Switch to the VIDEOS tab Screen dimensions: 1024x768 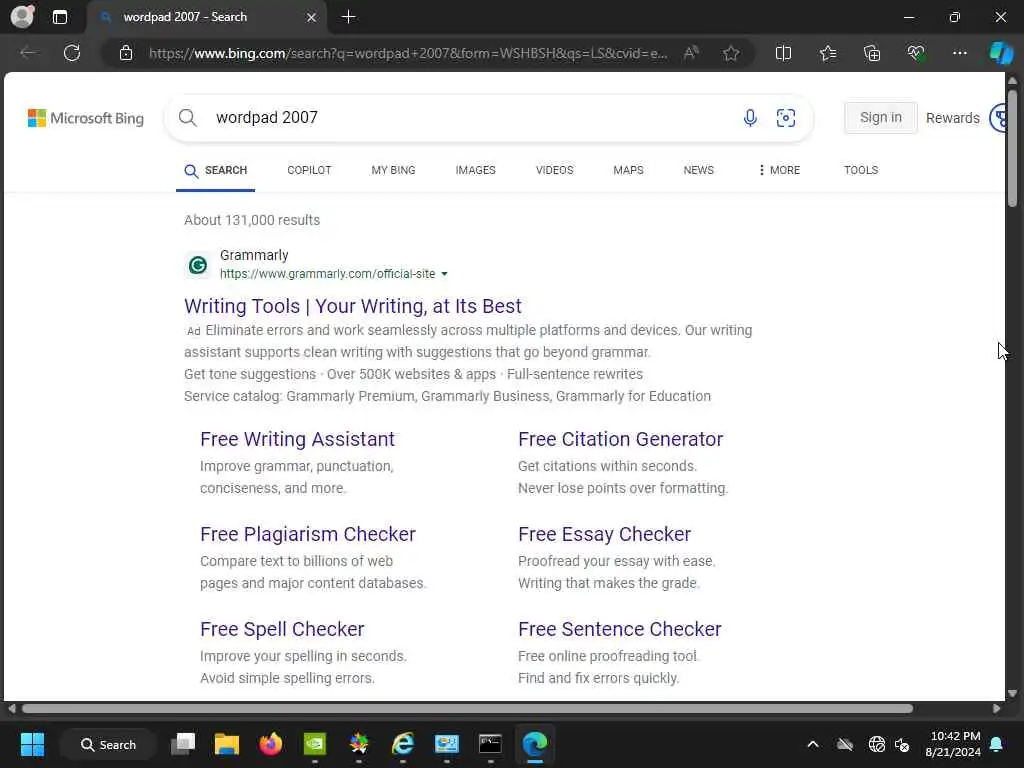coord(554,170)
